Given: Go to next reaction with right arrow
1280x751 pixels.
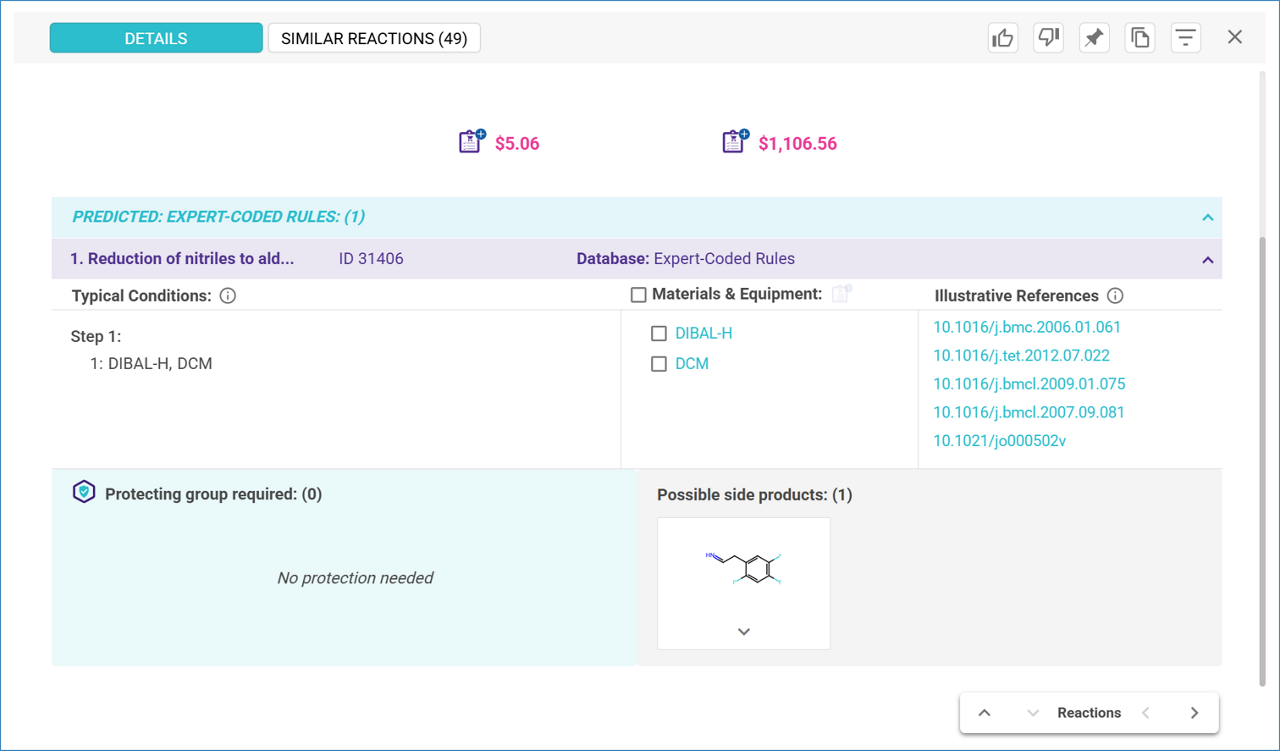Looking at the screenshot, I should point(1194,713).
